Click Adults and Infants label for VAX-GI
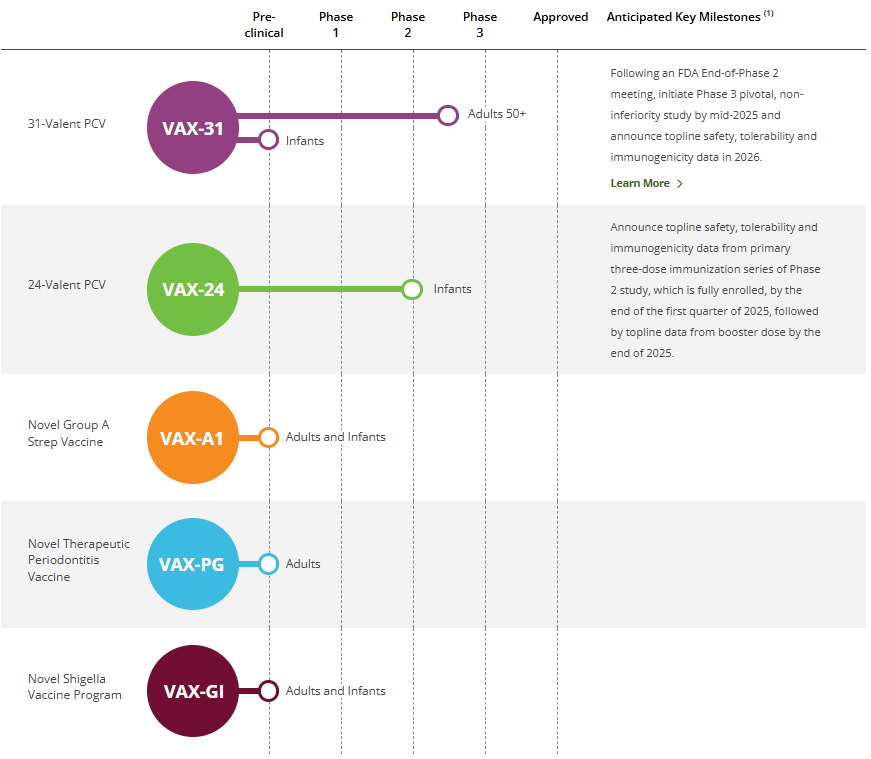The height and width of the screenshot is (759, 871). (x=336, y=691)
